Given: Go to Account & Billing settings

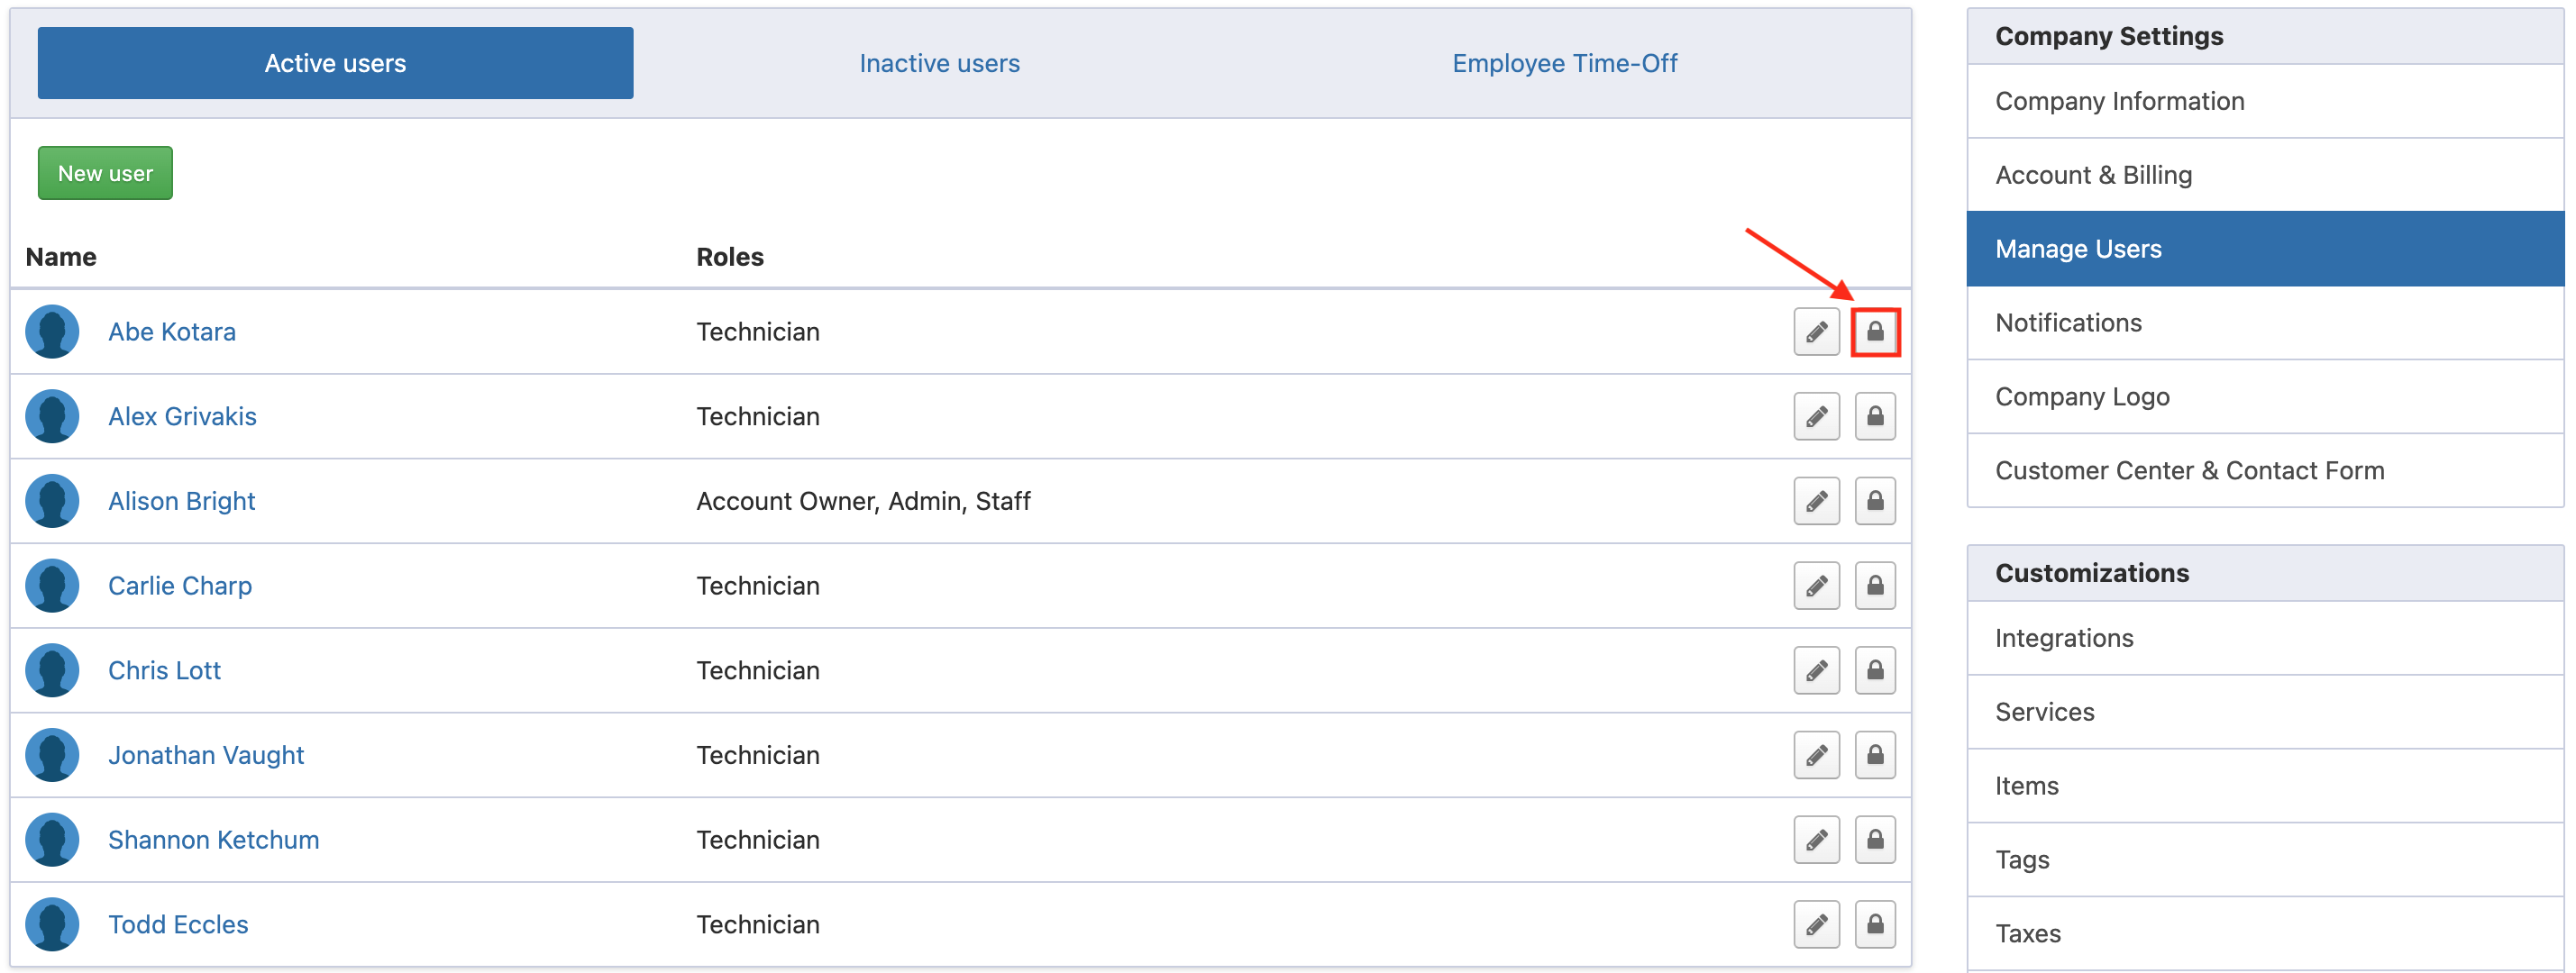Looking at the screenshot, I should click(2093, 175).
